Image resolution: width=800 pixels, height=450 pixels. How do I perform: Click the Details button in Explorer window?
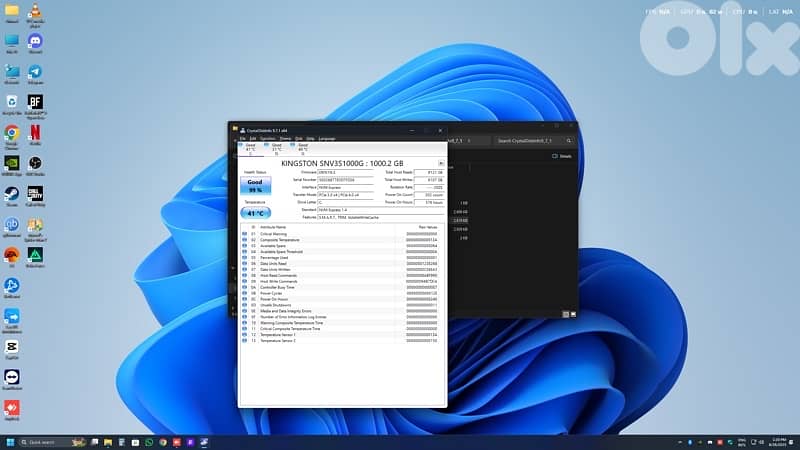click(562, 156)
